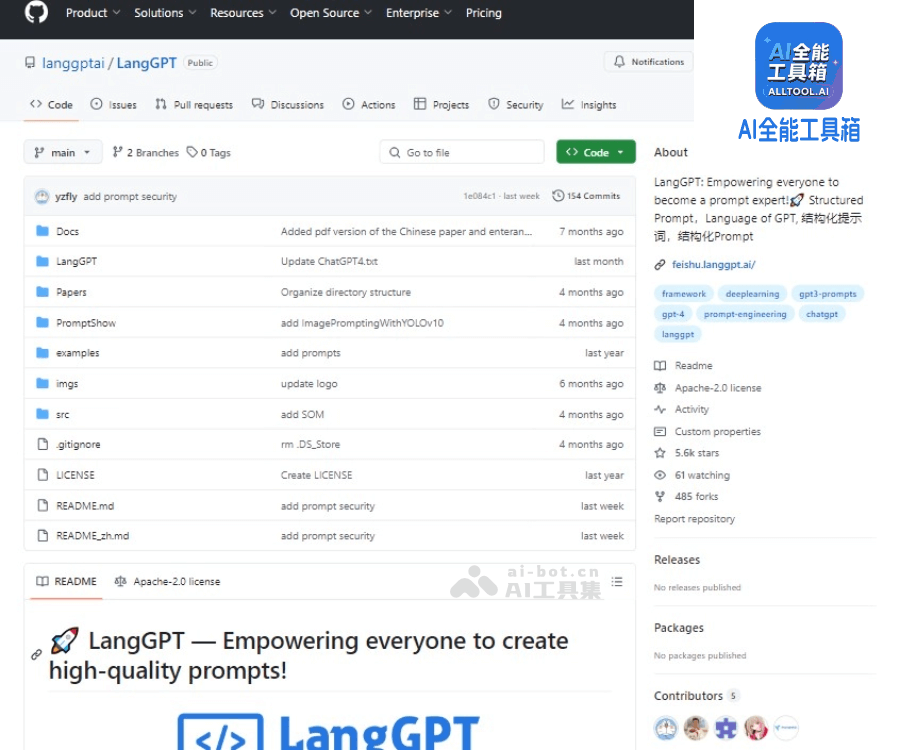This screenshot has width=900, height=750.
Task: Open the Insights tab
Action: click(x=589, y=104)
